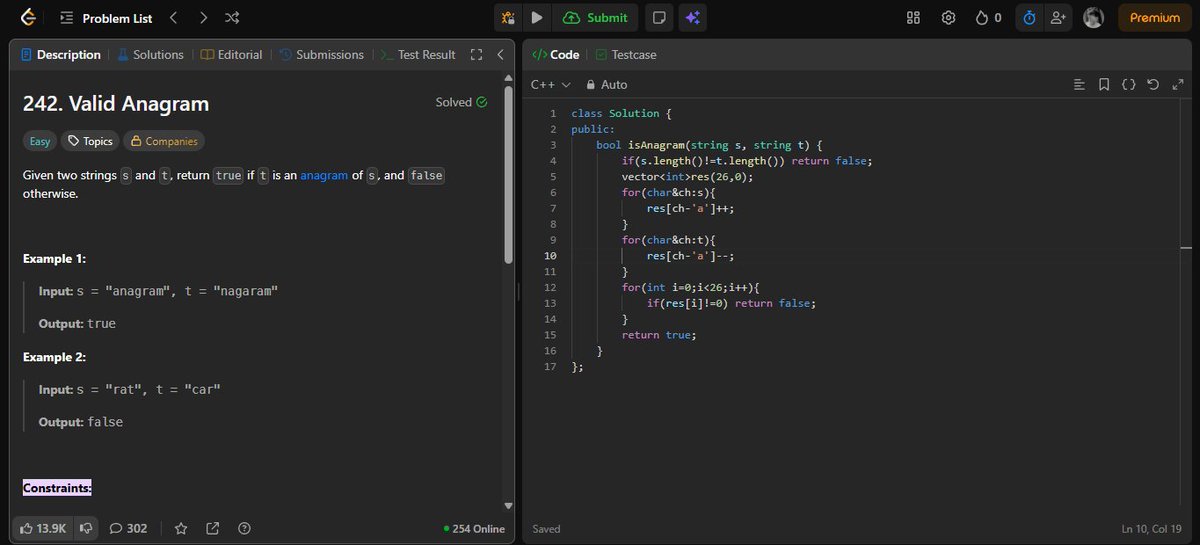Image resolution: width=1200 pixels, height=545 pixels.
Task: Switch to the Solutions tab
Action: [x=151, y=55]
